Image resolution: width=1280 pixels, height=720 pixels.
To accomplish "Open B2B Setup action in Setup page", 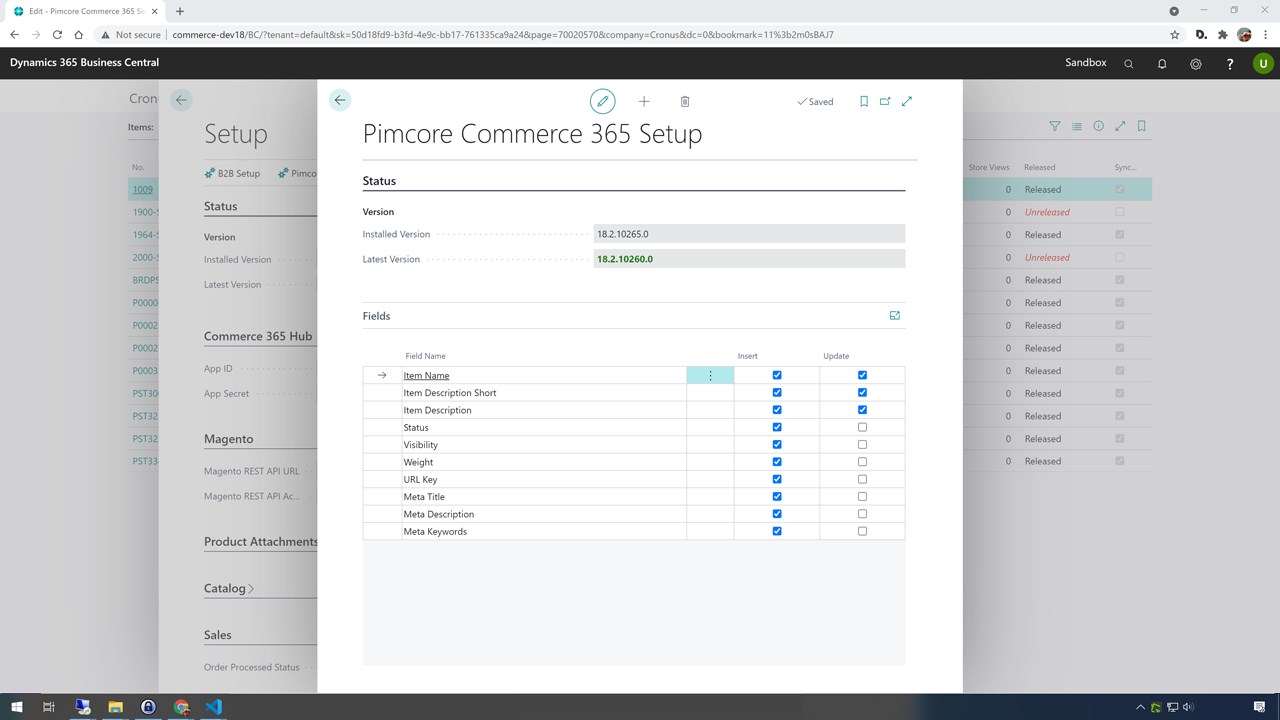I will (232, 173).
